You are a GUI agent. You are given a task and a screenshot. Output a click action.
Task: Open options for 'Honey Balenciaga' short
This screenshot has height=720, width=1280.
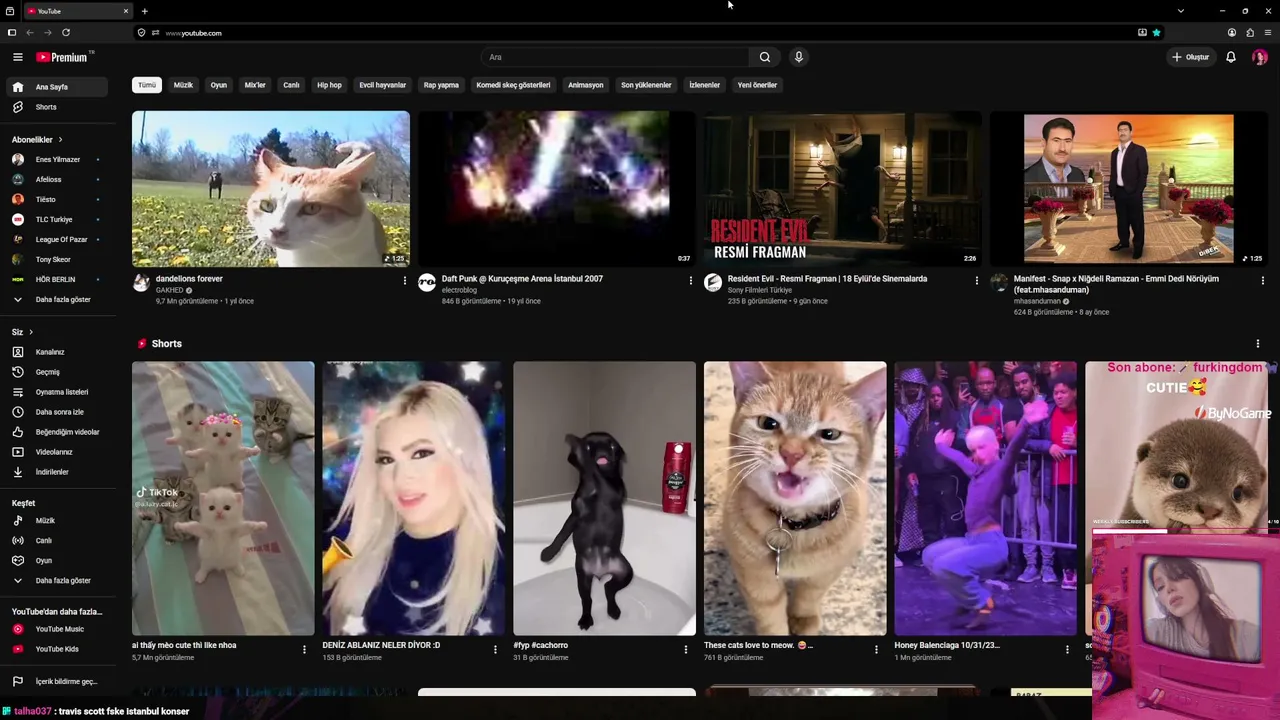point(1067,650)
